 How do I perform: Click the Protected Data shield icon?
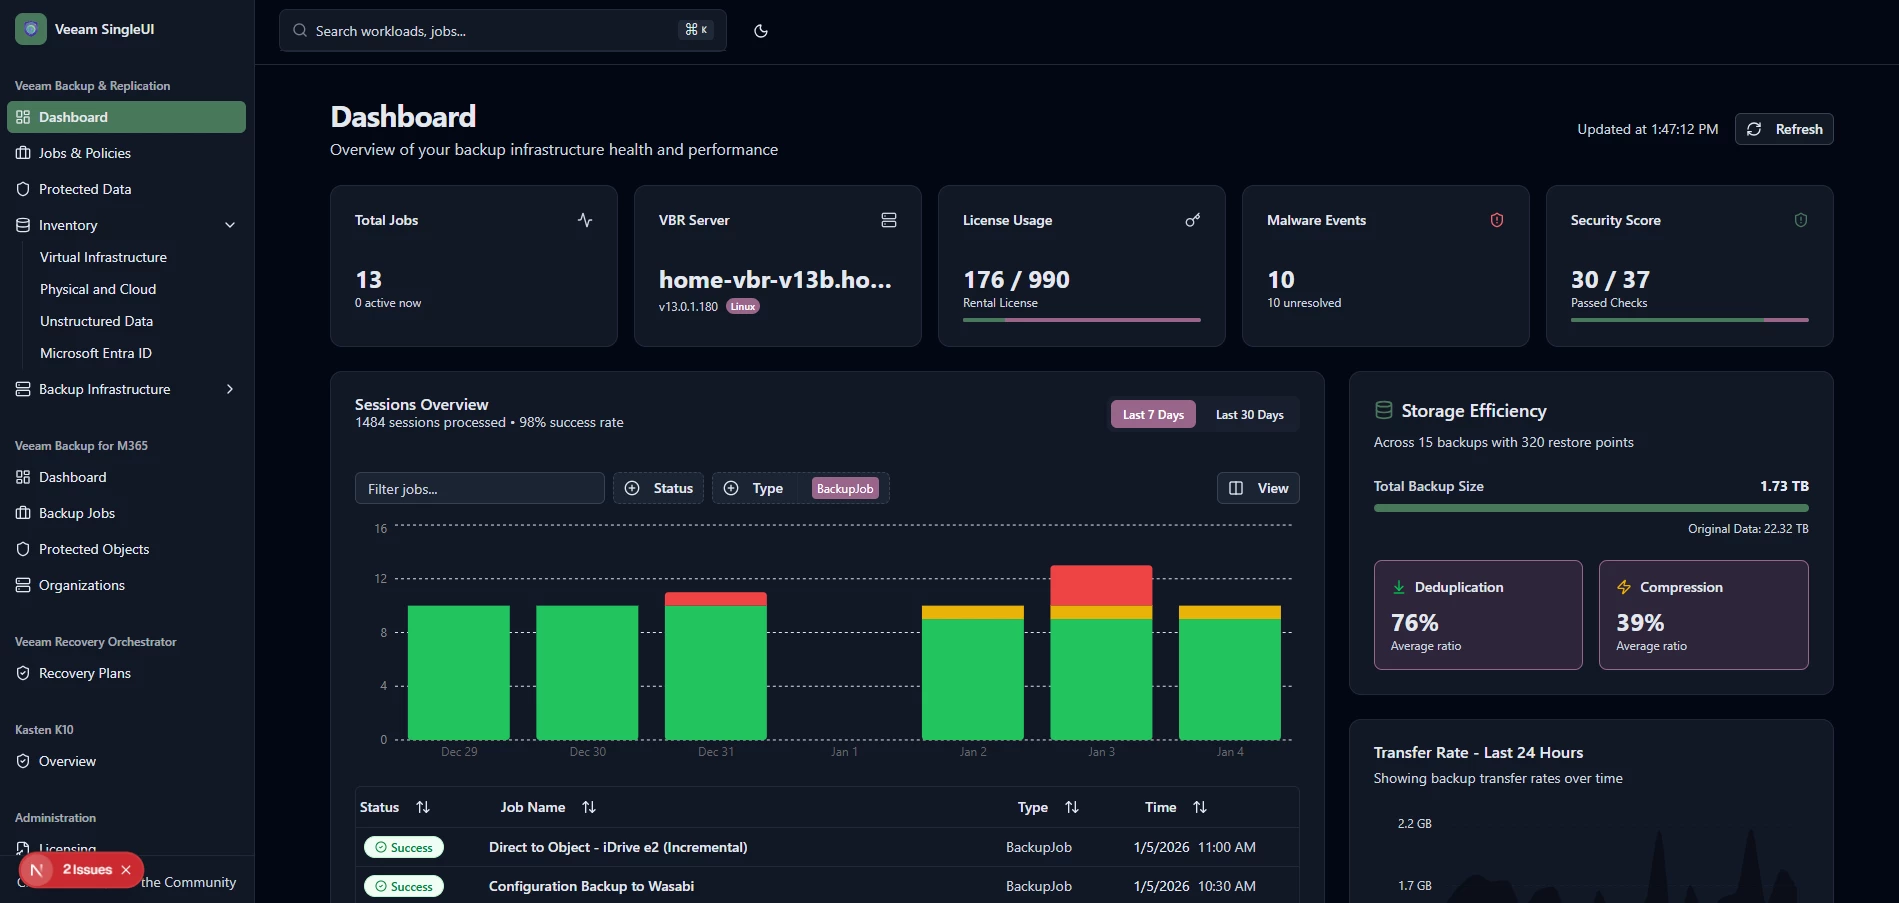(x=23, y=189)
